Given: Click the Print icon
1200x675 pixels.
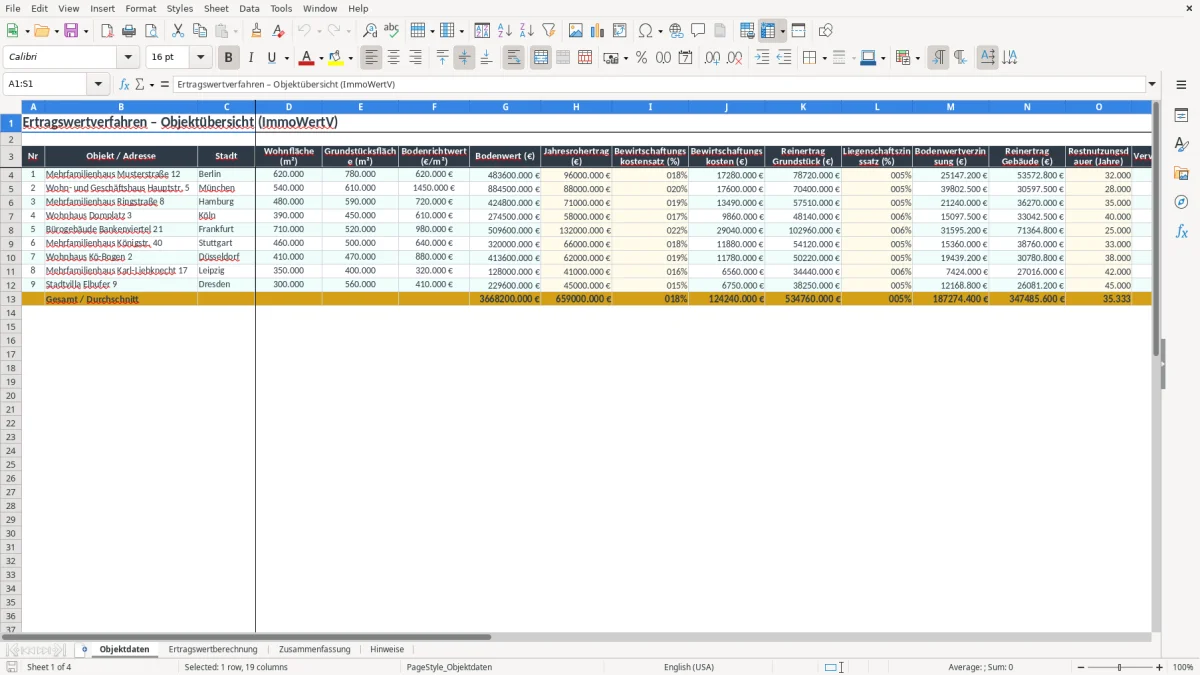Looking at the screenshot, I should coord(129,31).
